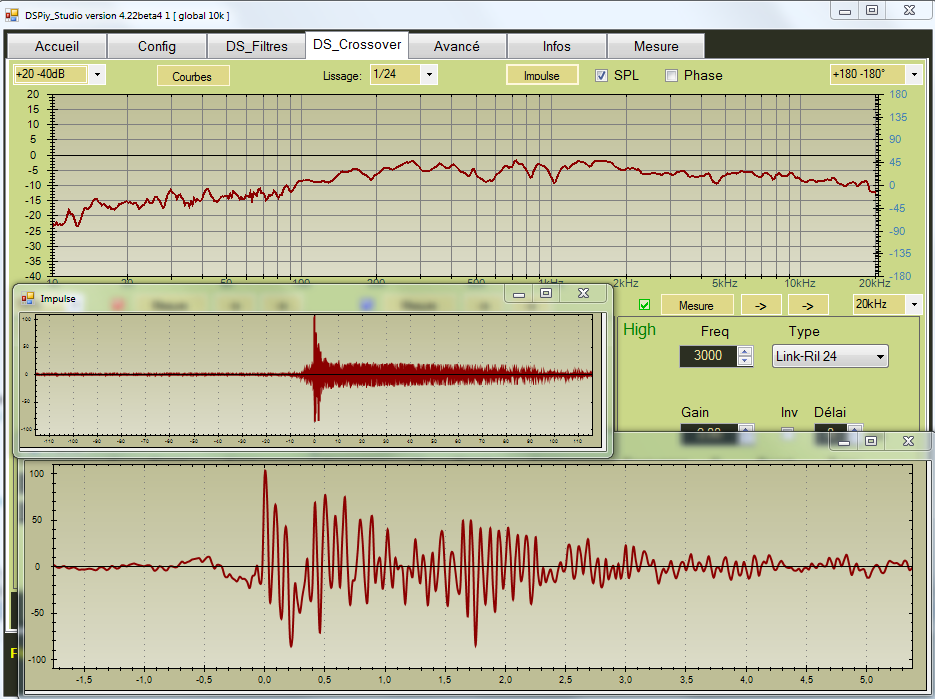This screenshot has height=699, width=935.
Task: Go to the DS_Filtres tab
Action: pos(256,46)
